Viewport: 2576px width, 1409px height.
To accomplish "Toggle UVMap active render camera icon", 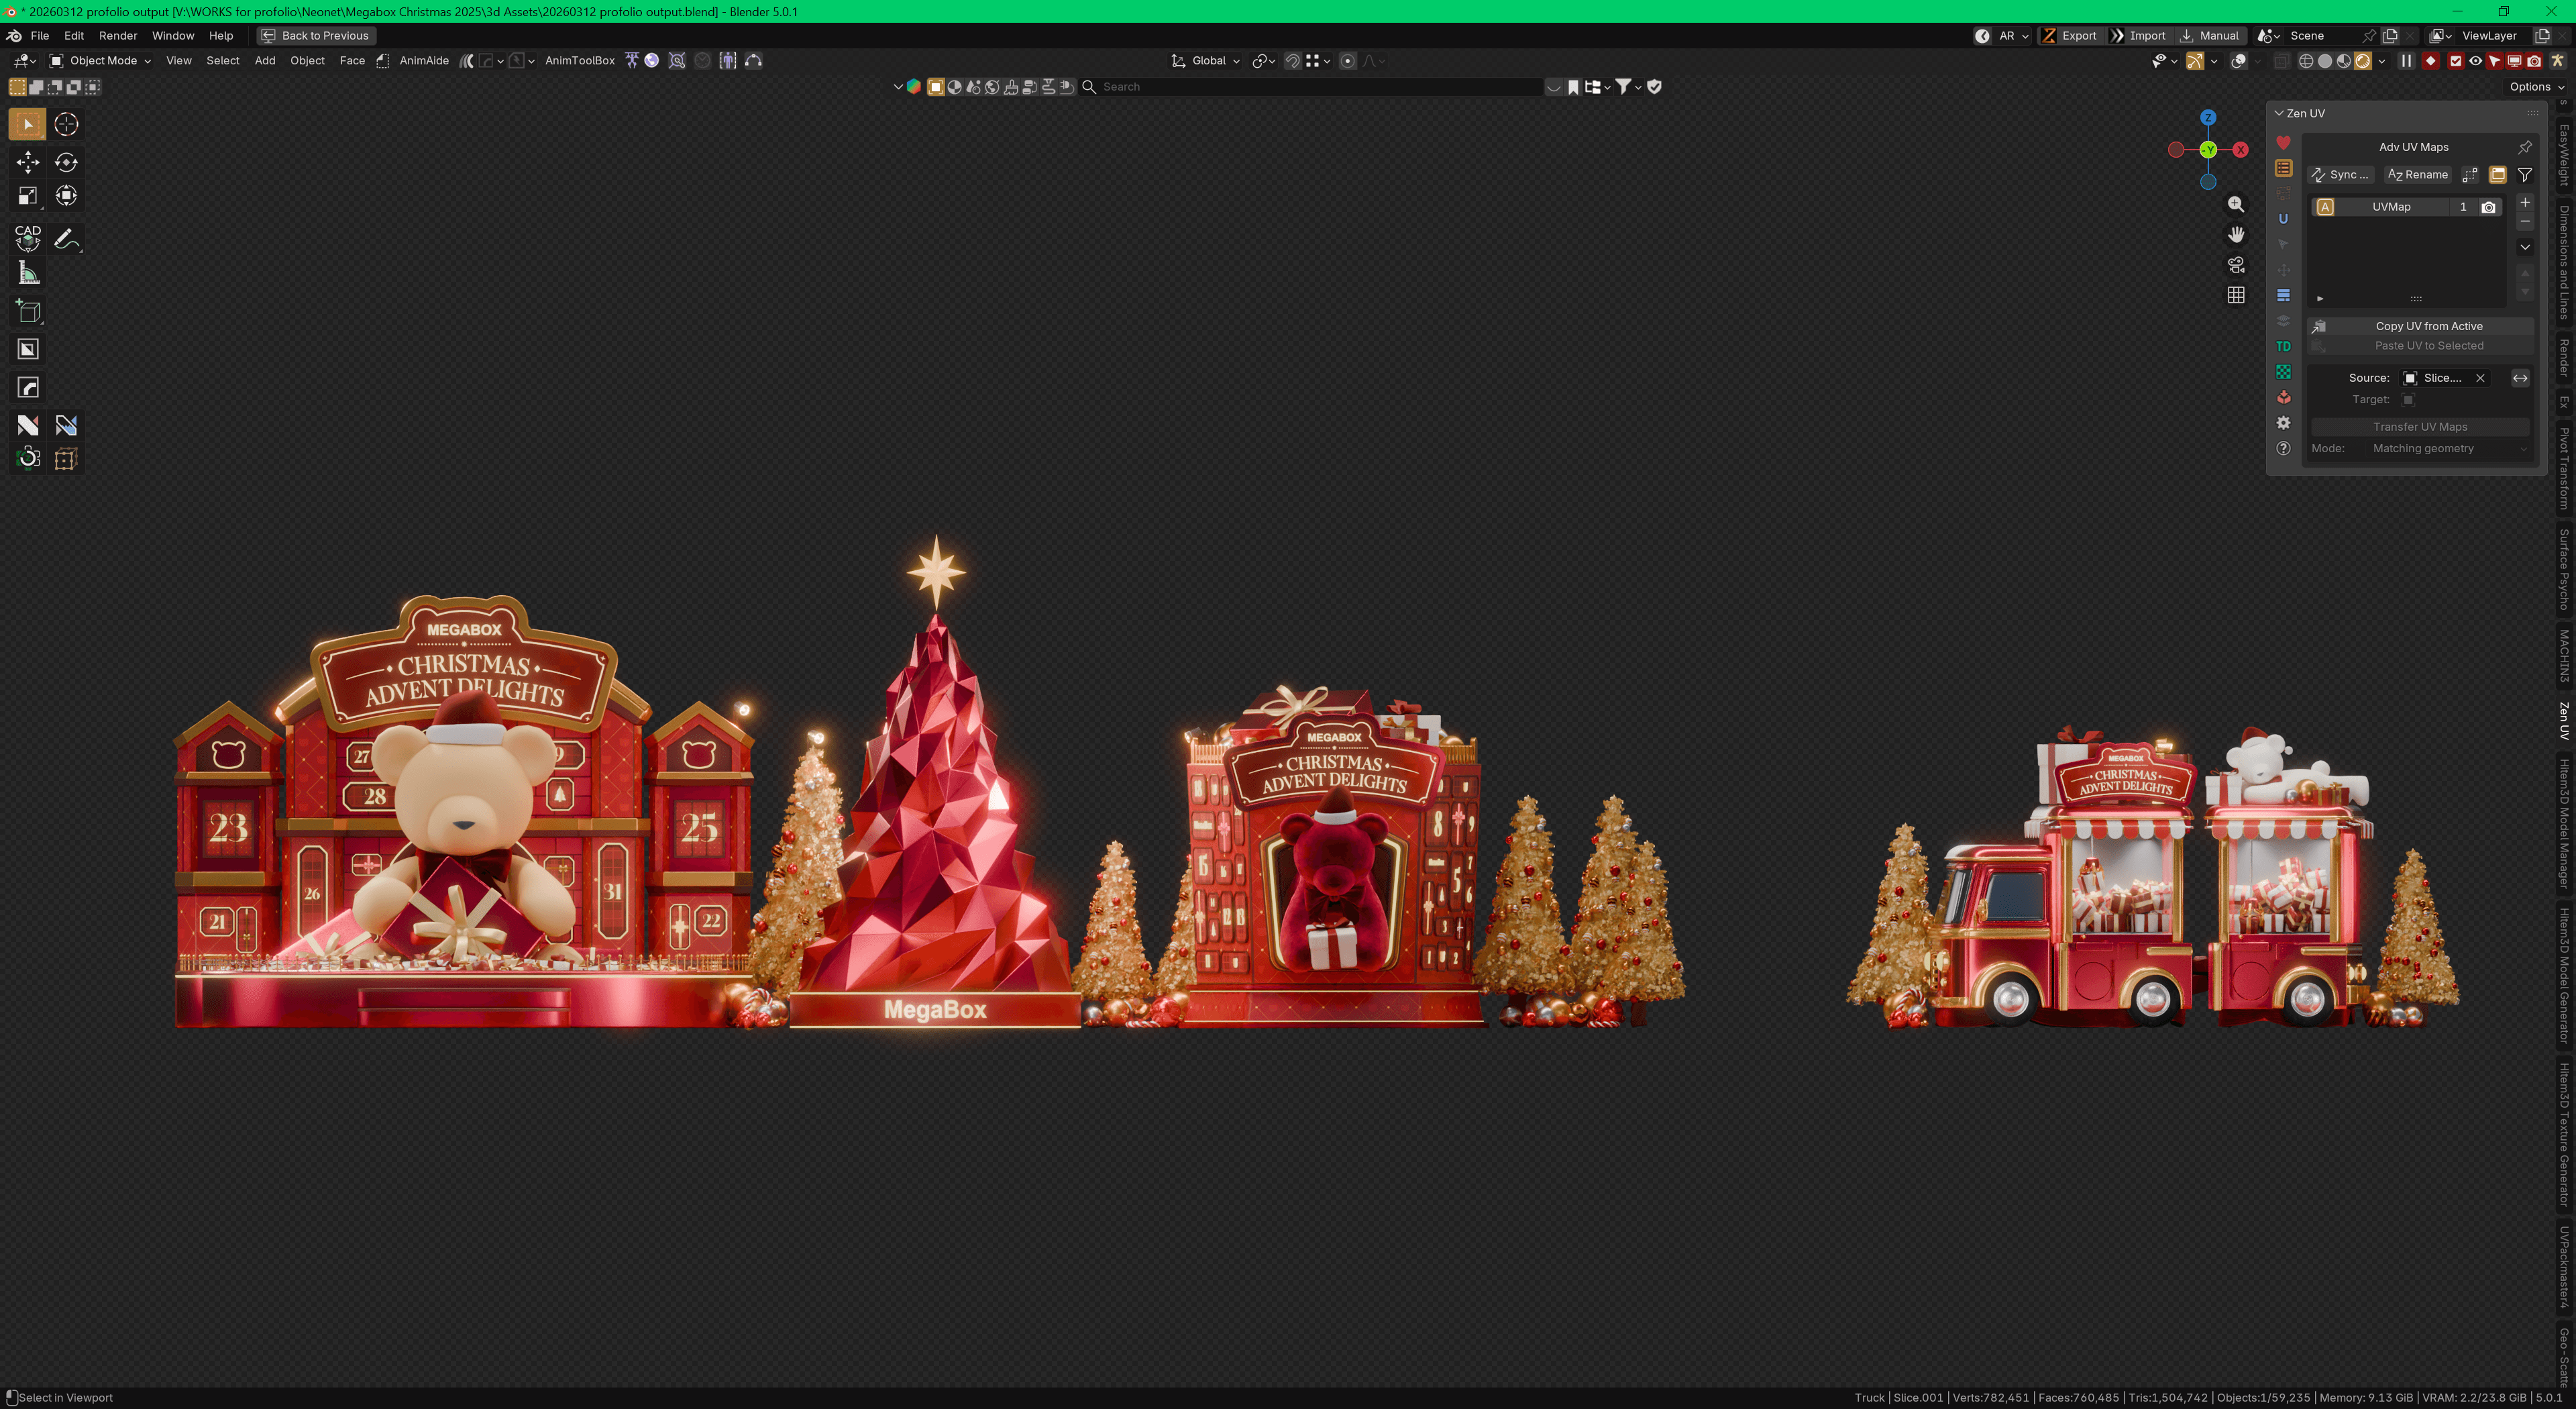I will tap(2489, 207).
